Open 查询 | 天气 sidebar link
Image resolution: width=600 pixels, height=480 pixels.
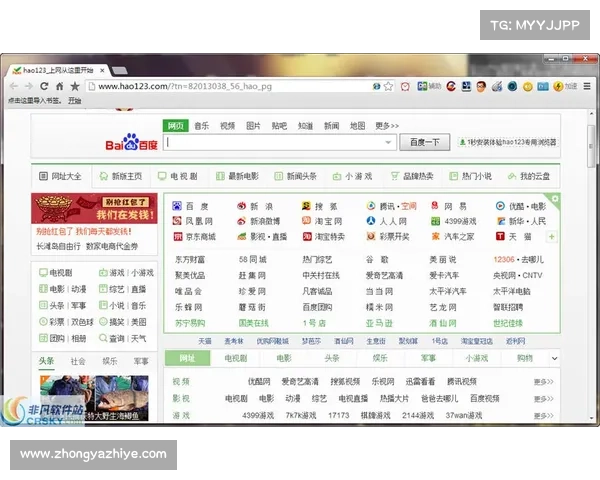[x=123, y=338]
